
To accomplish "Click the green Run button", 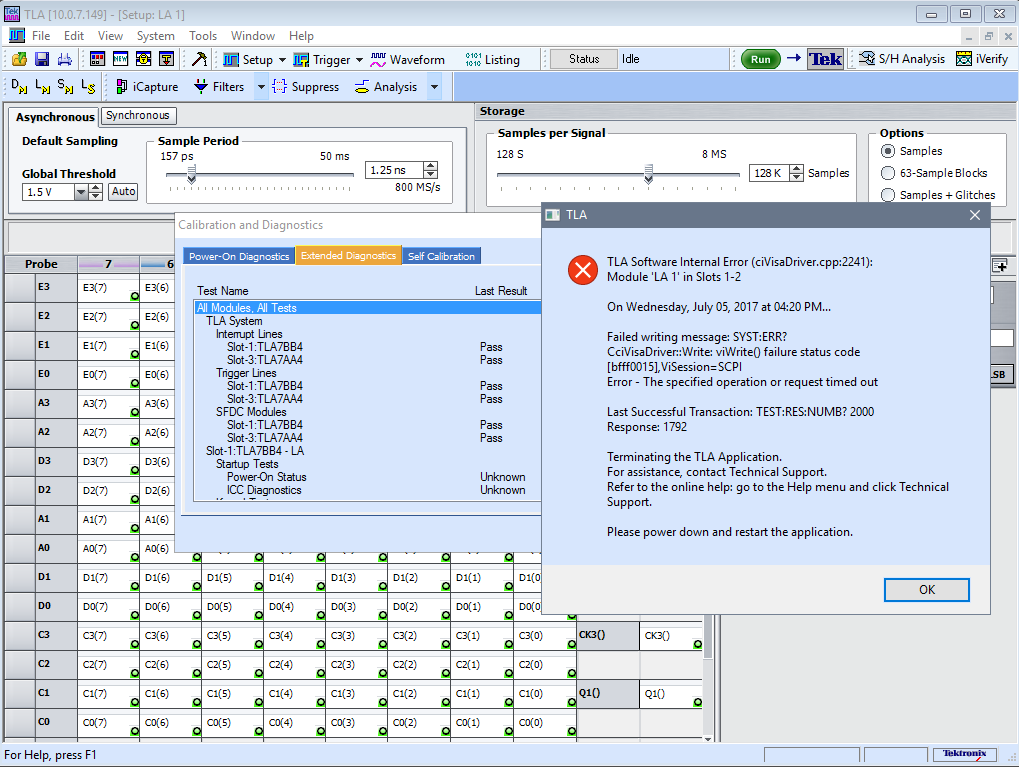I will [x=760, y=59].
